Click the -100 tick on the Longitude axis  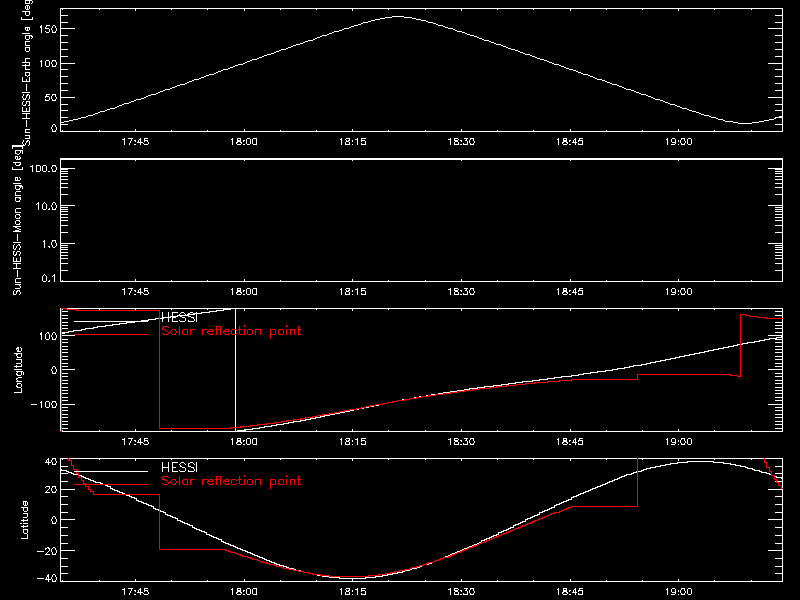pyautogui.click(x=43, y=404)
